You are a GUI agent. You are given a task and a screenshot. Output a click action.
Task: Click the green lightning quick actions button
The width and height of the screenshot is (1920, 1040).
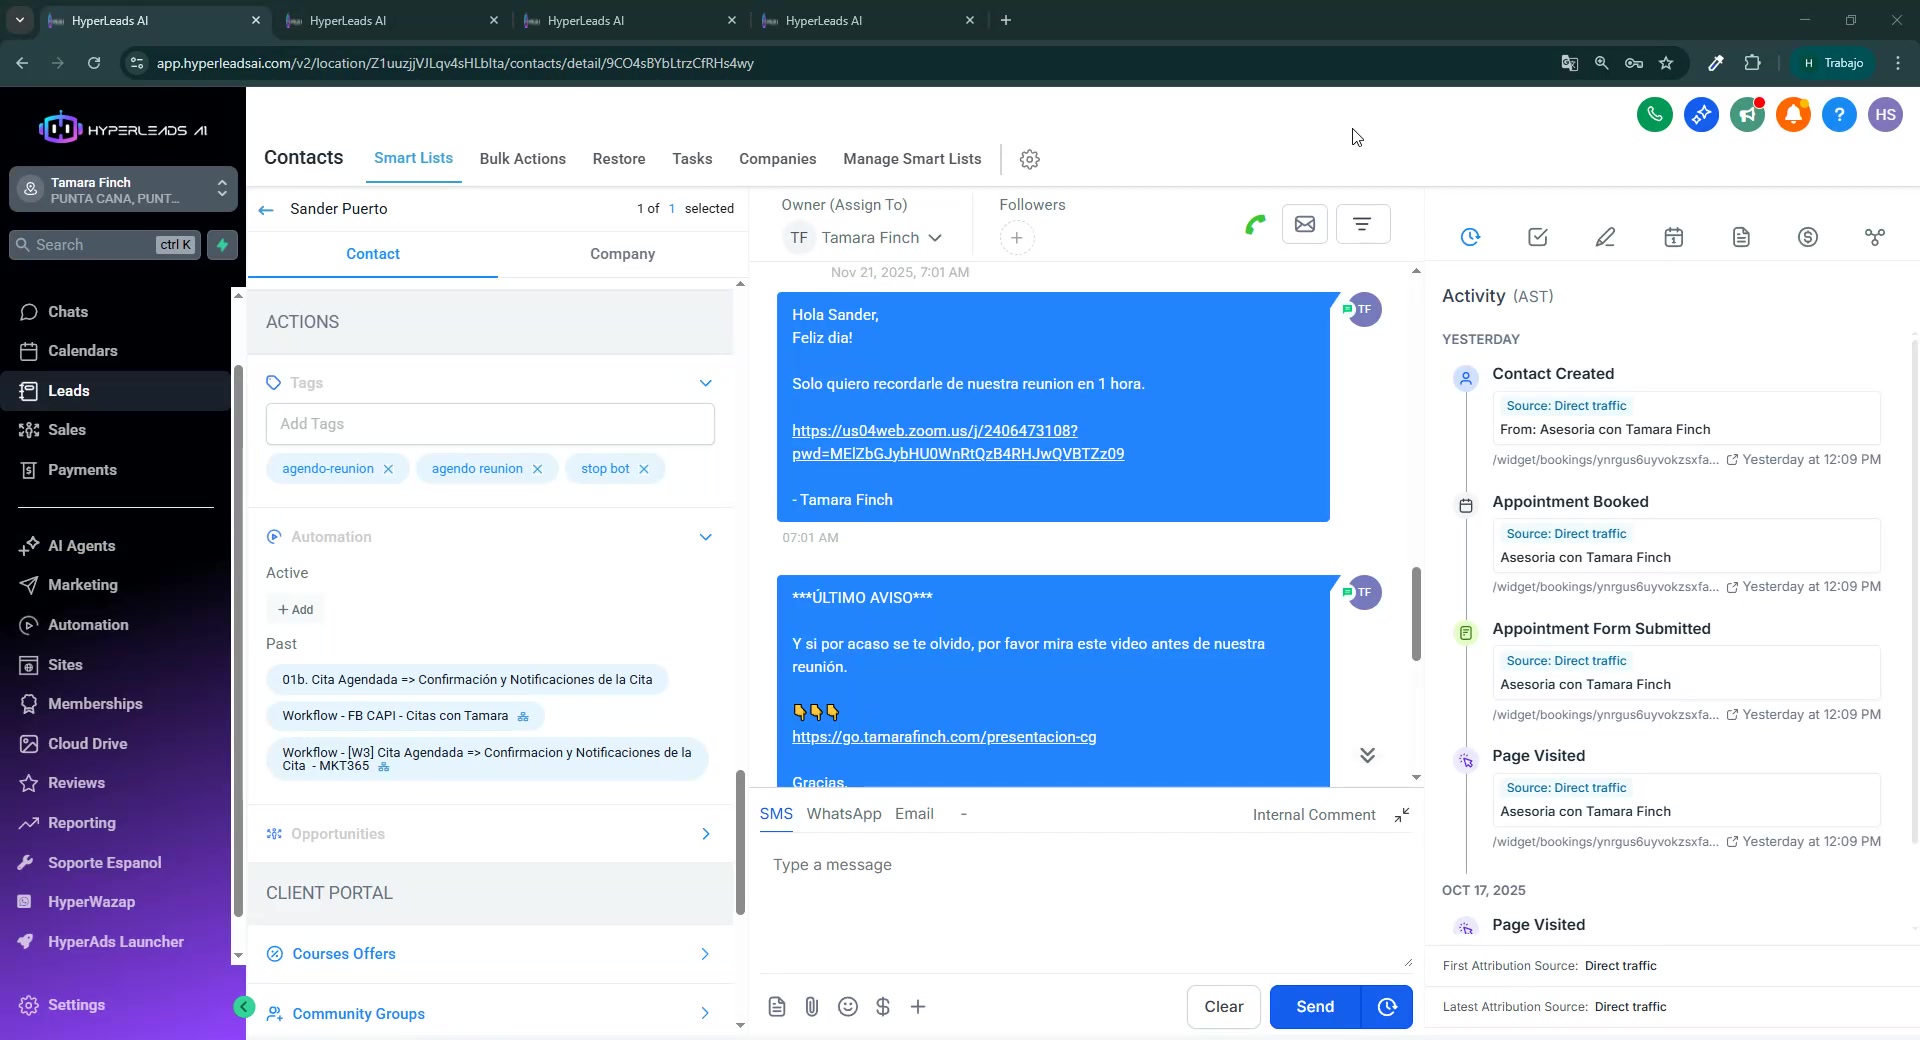click(x=222, y=245)
